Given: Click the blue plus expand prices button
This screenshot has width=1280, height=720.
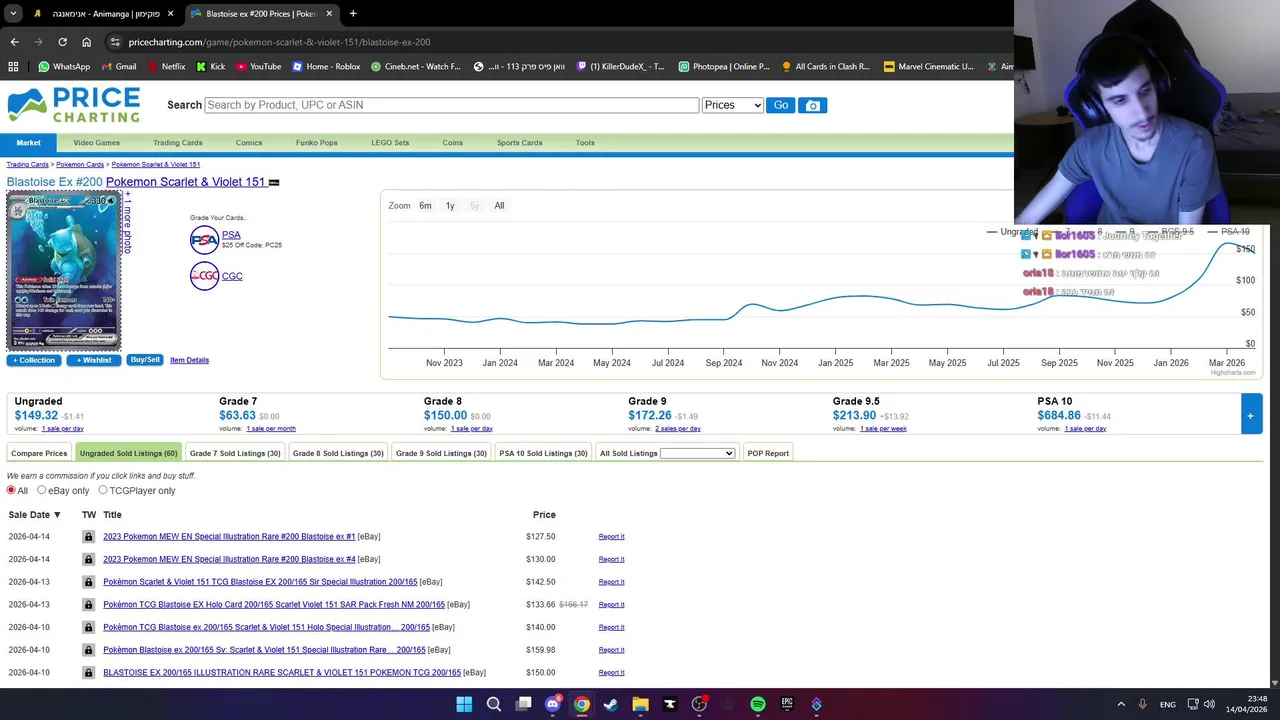Looking at the screenshot, I should point(1250,415).
